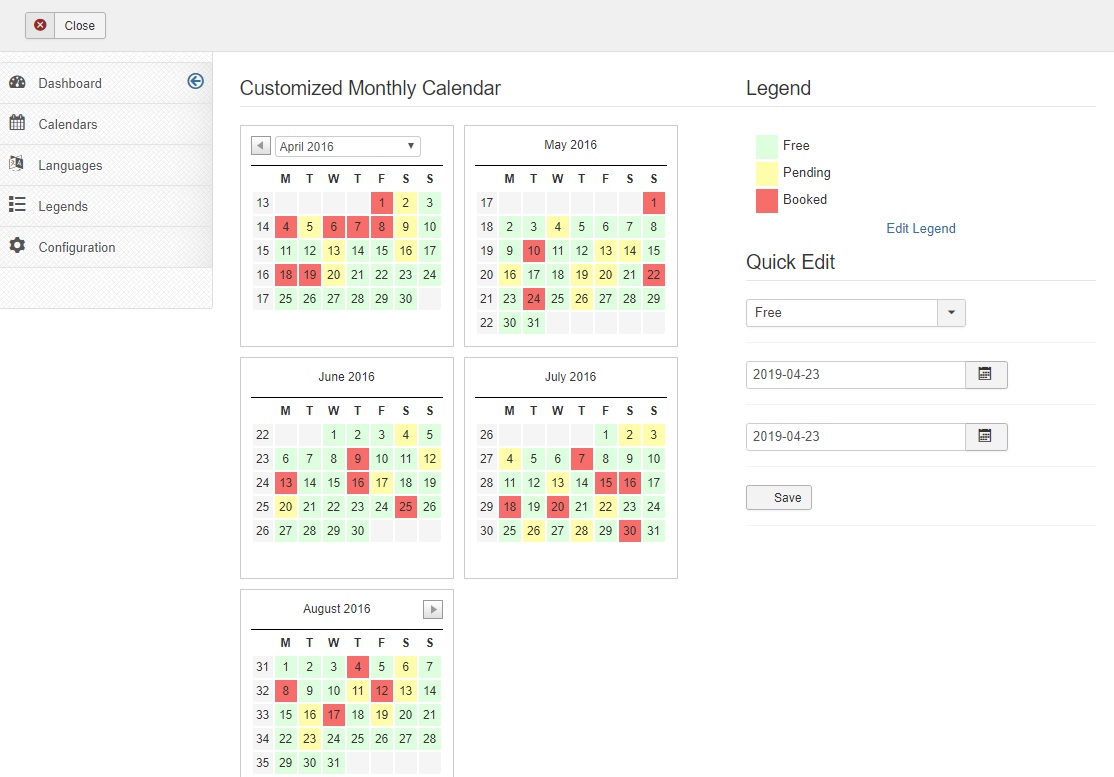Image resolution: width=1114 pixels, height=777 pixels.
Task: Open the April 2016 month dropdown
Action: tap(347, 145)
